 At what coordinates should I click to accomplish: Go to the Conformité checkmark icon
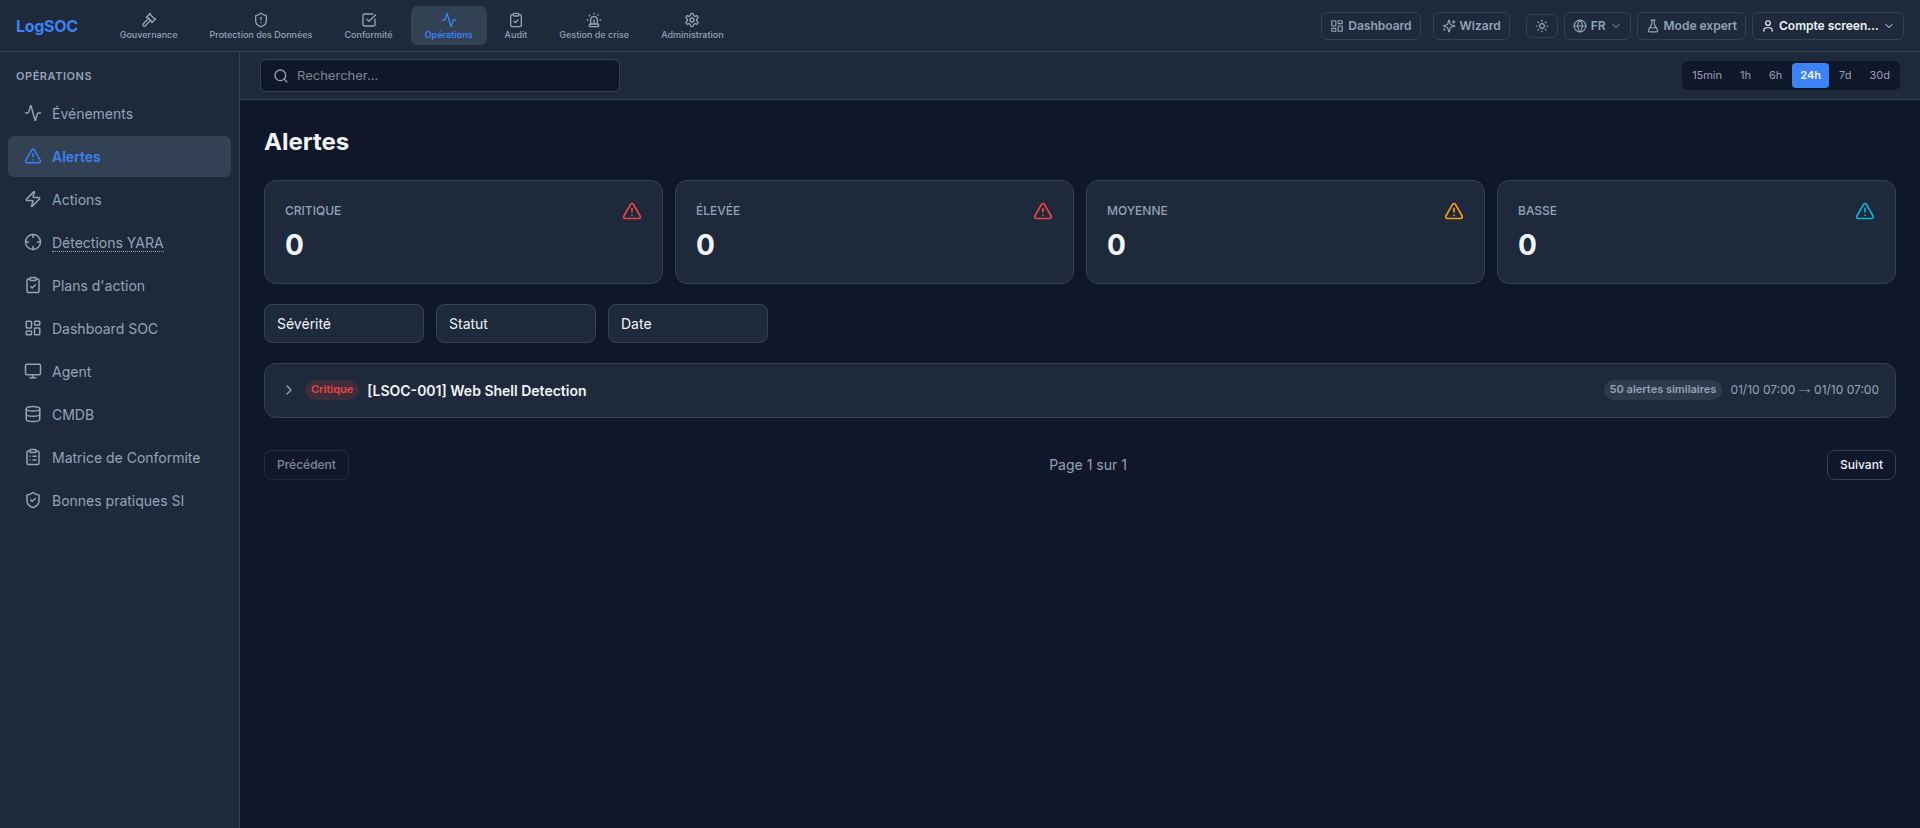click(369, 20)
